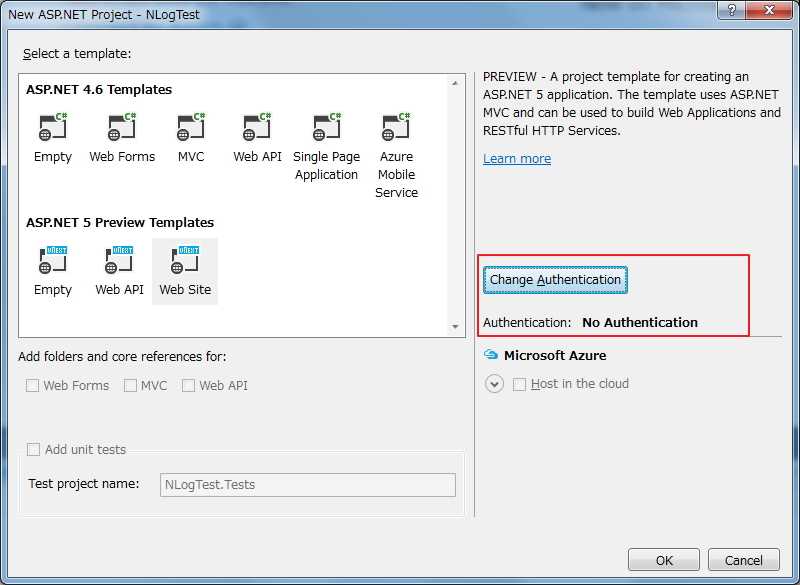Click the Test project name input field

point(308,485)
